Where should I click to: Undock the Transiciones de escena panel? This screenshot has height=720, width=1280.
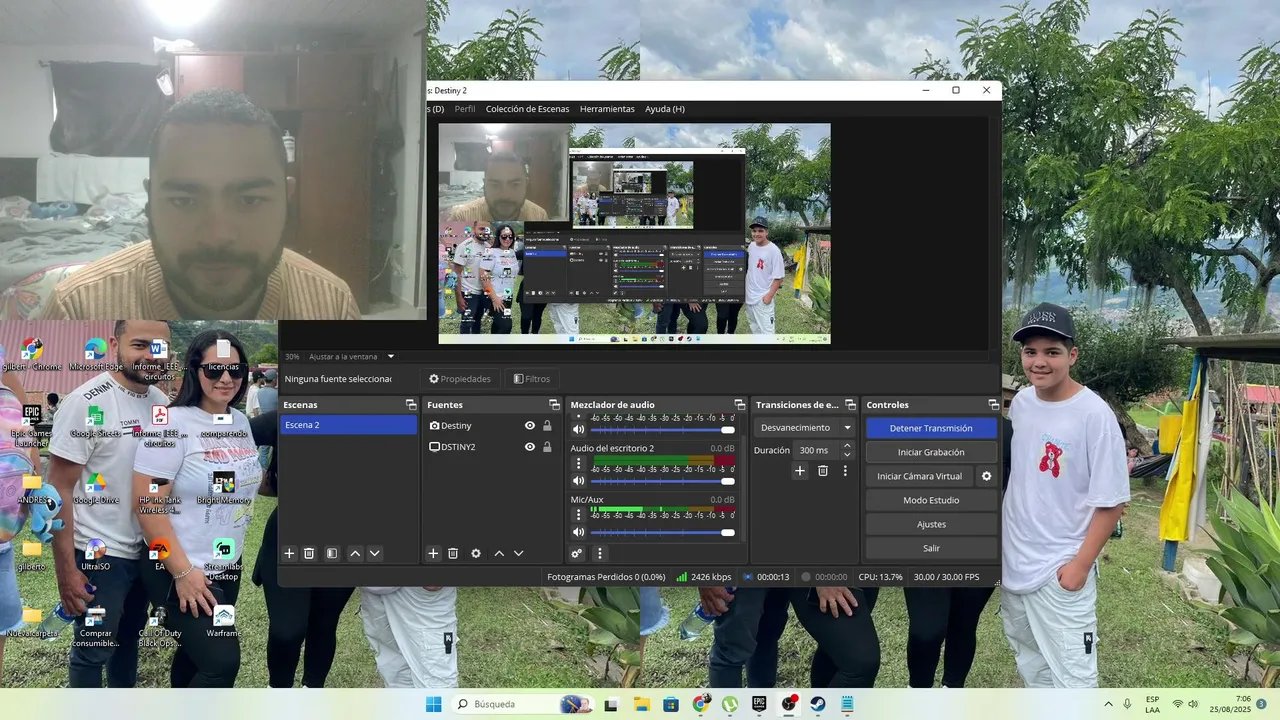click(850, 405)
